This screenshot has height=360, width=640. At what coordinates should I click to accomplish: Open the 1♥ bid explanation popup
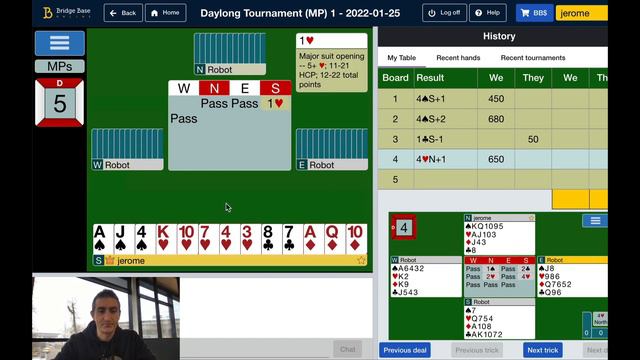point(332,62)
